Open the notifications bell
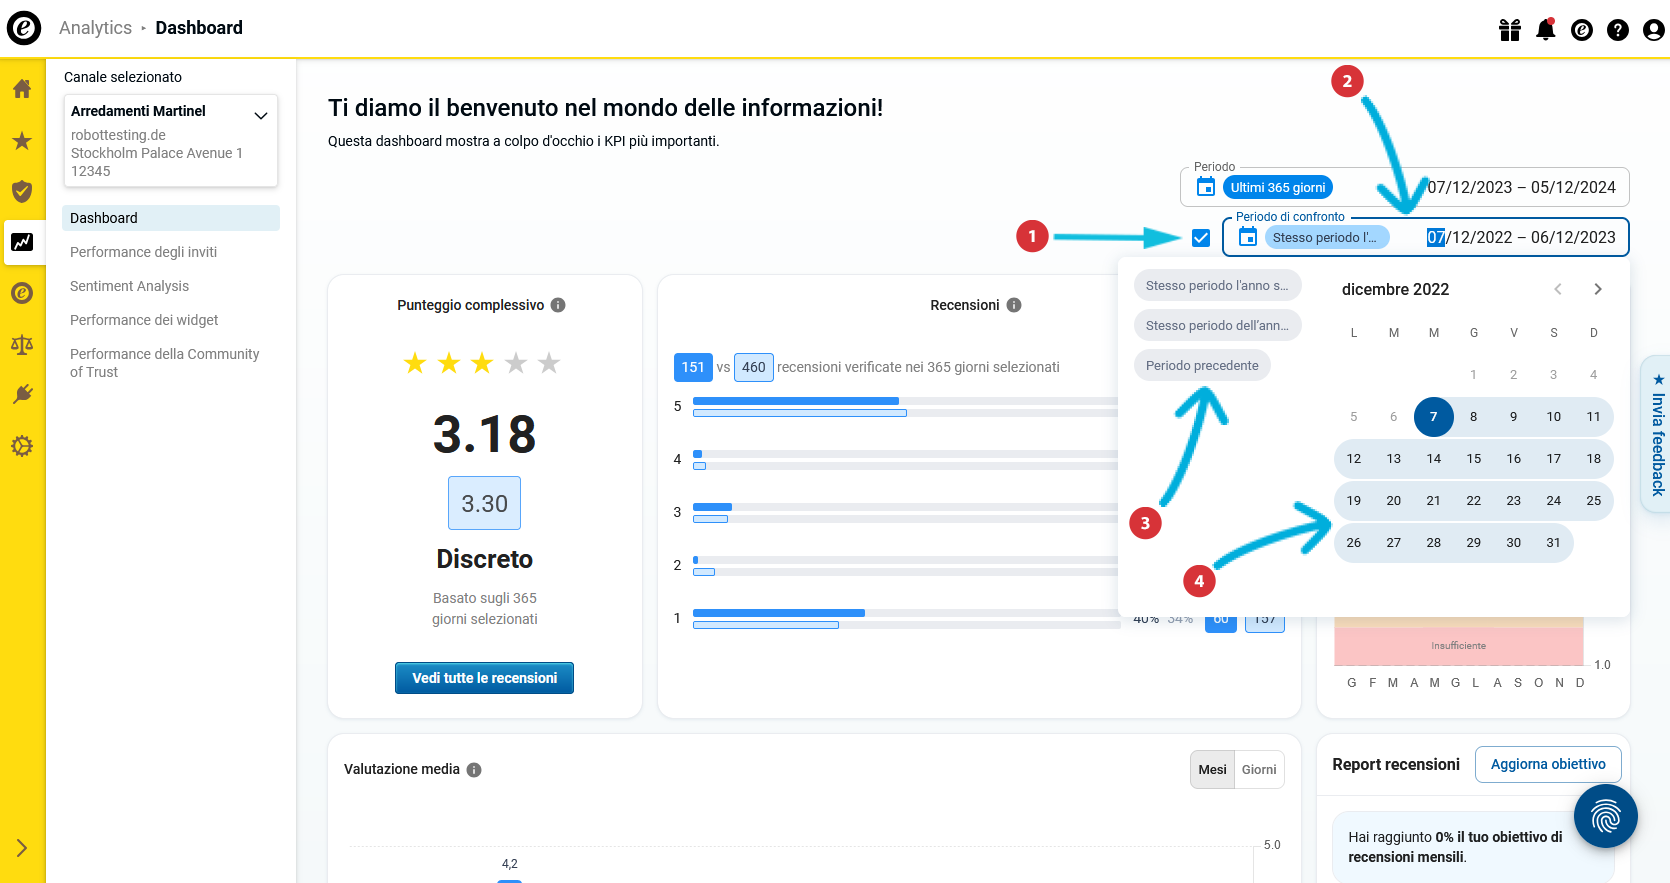1670x883 pixels. (x=1545, y=30)
